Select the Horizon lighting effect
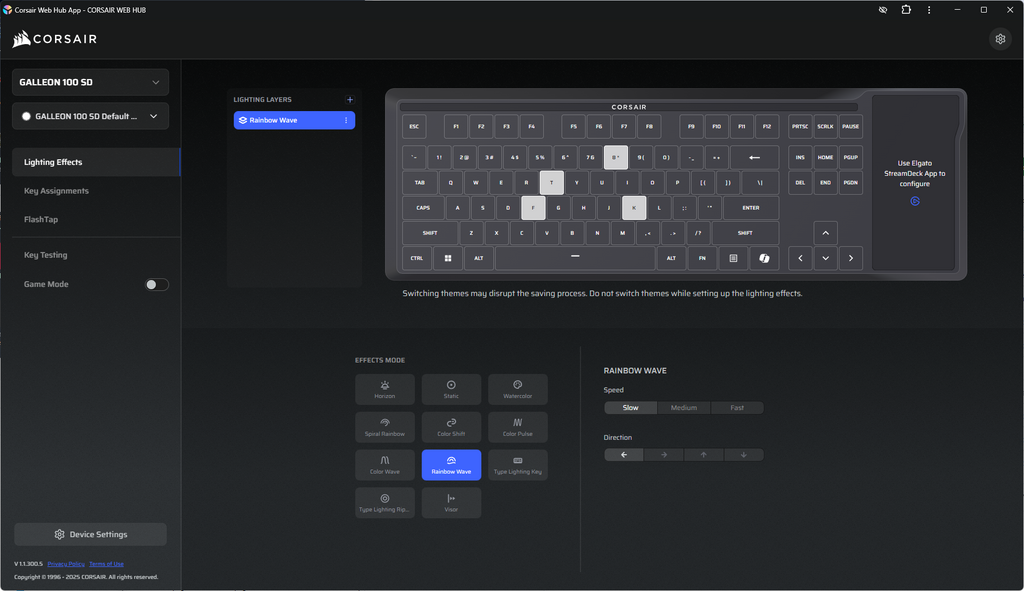 point(384,389)
